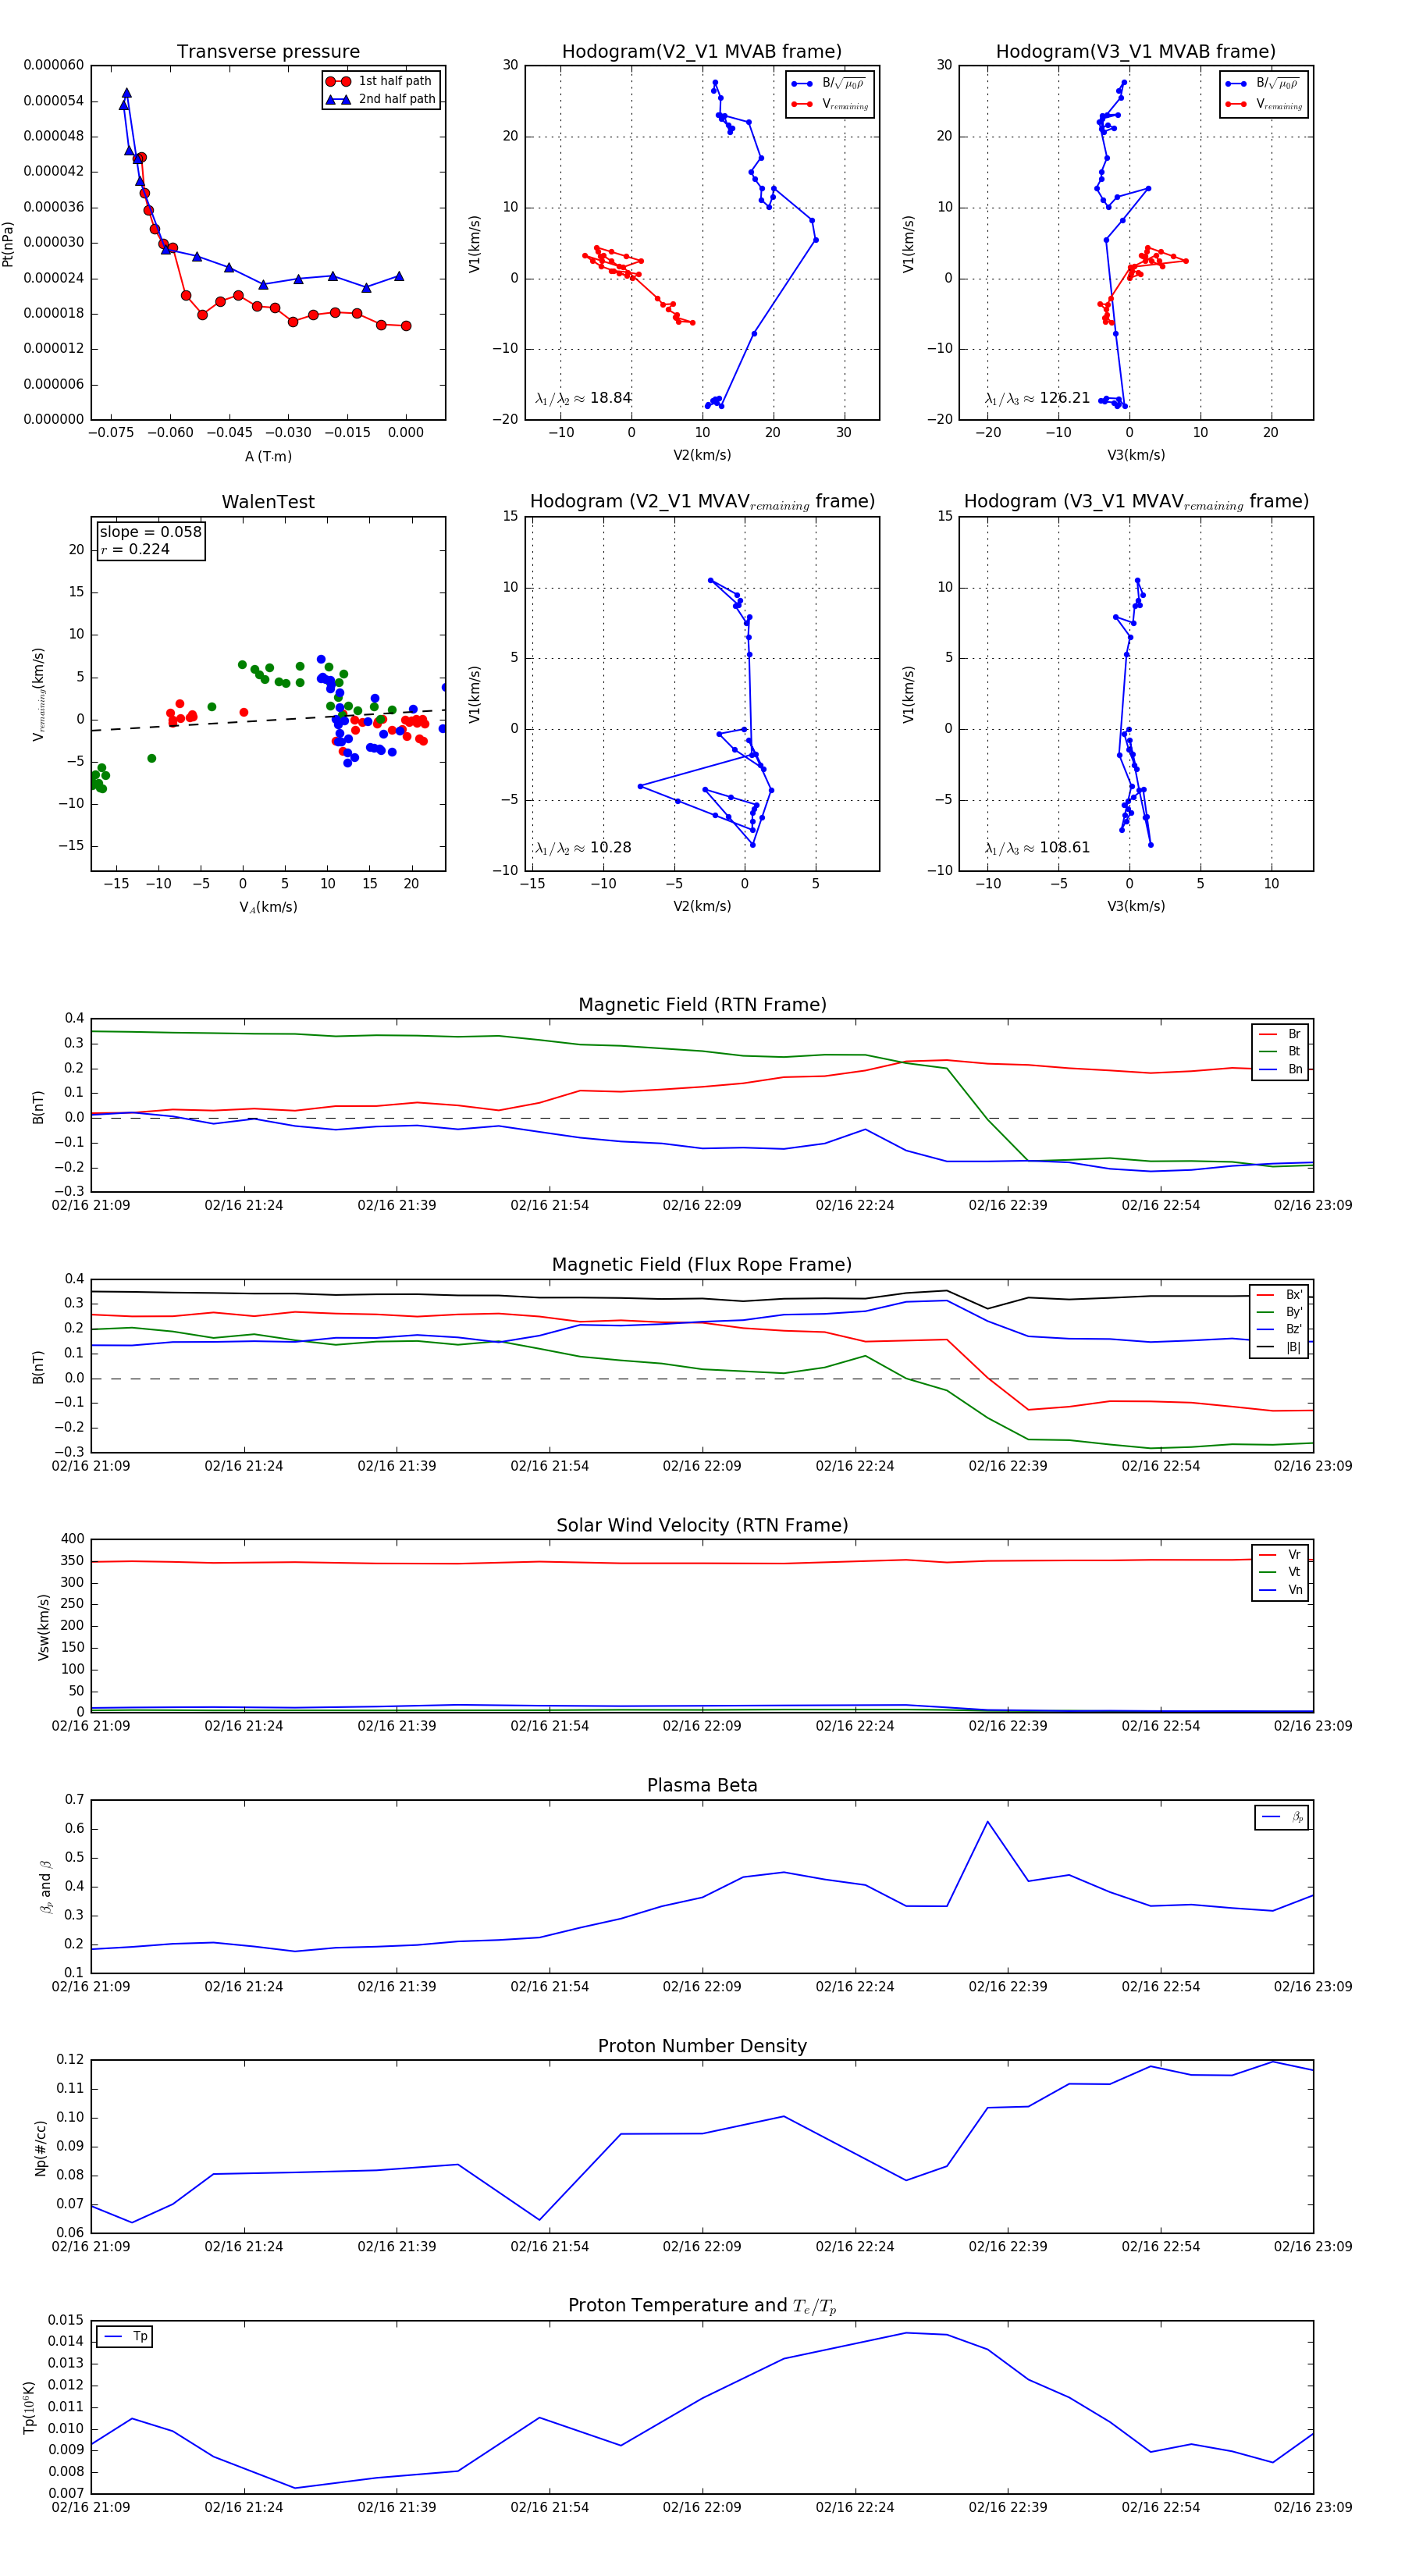Click the 'A (T·m)' x-axis label
1405x2576 pixels.
point(268,457)
